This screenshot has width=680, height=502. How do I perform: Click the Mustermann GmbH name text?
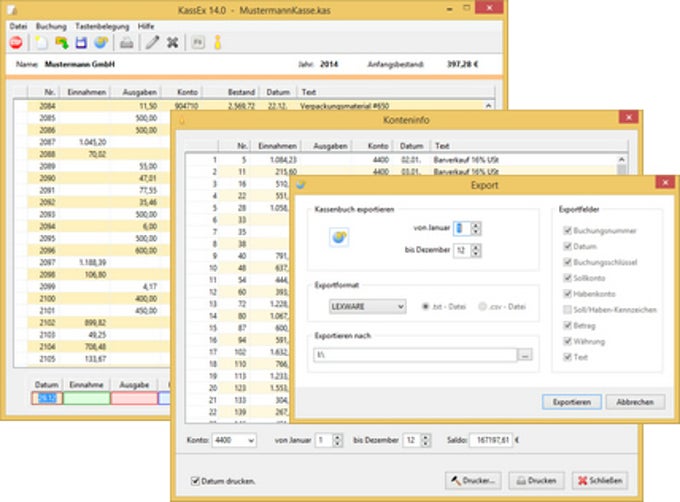79,64
